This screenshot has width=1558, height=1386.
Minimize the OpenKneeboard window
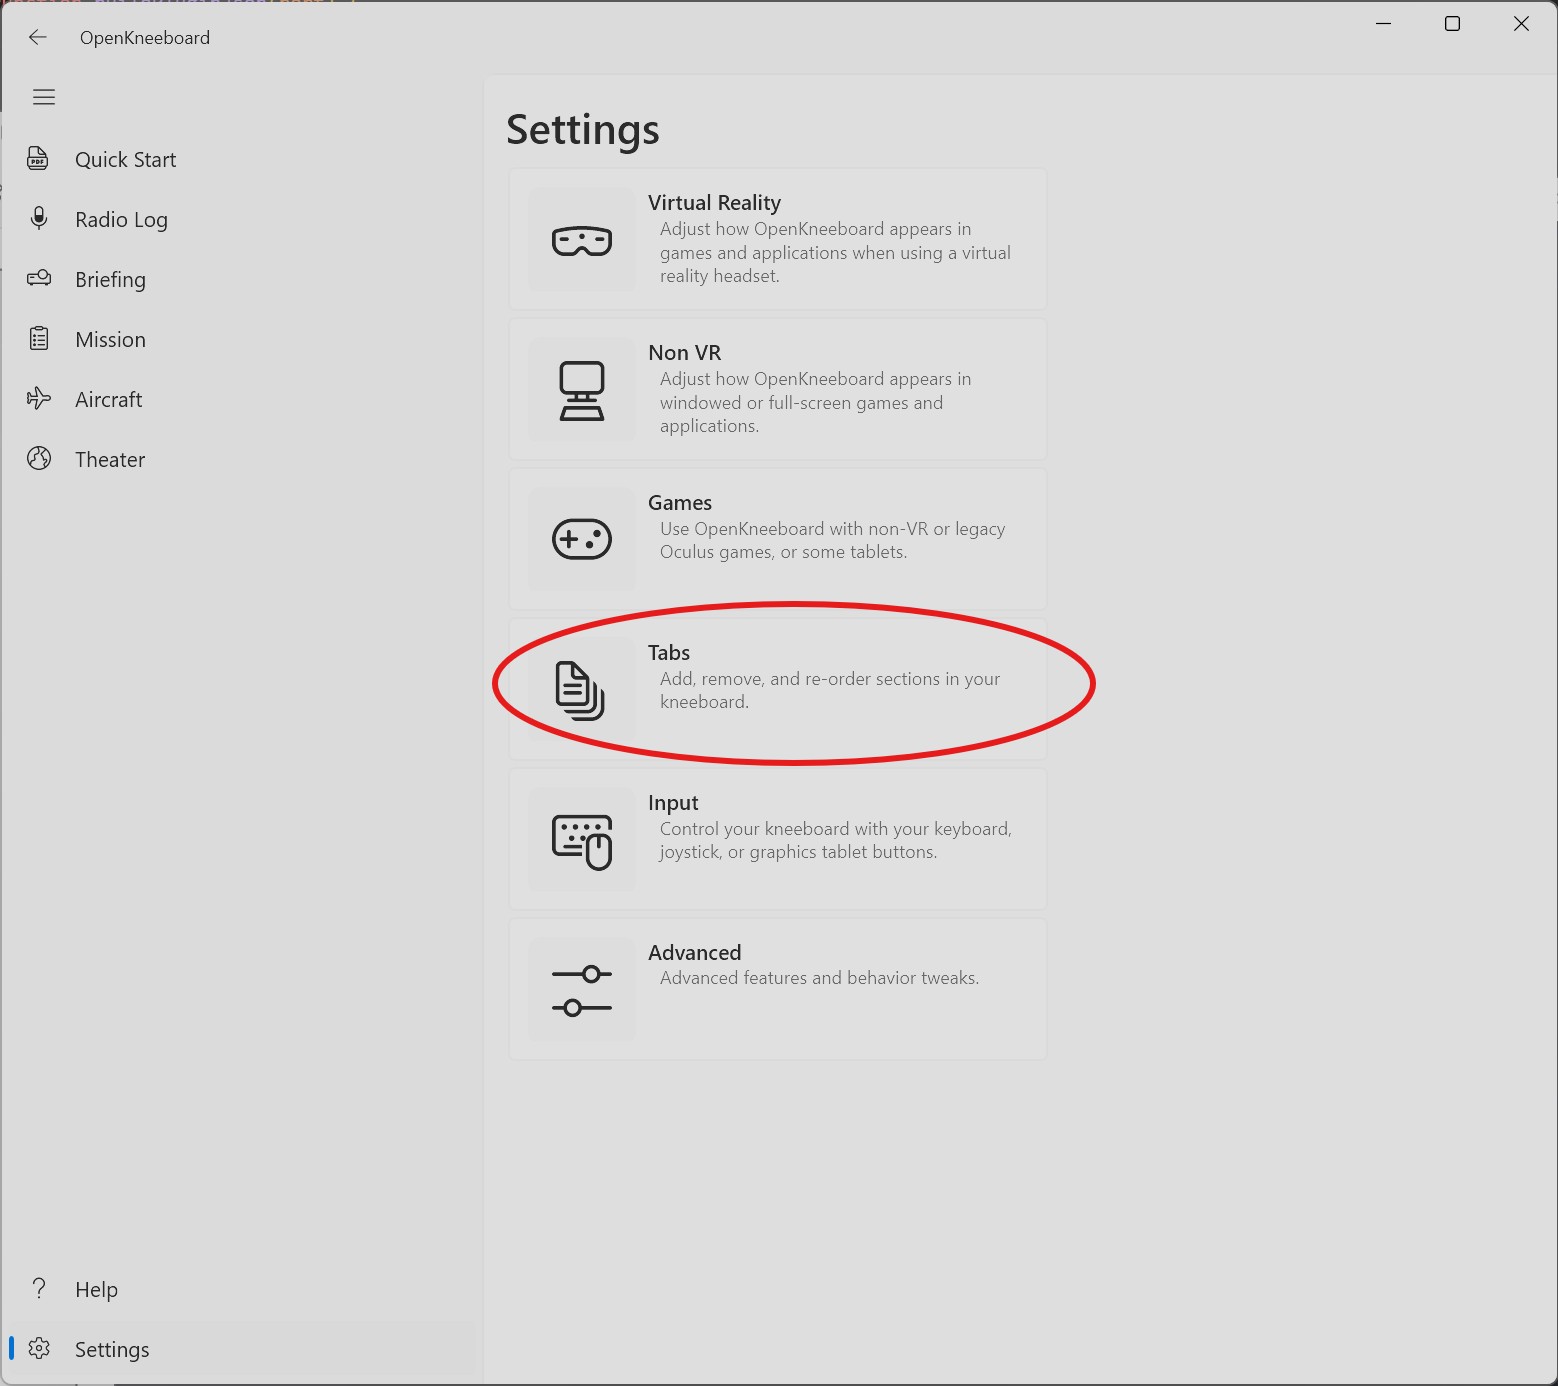tap(1384, 24)
